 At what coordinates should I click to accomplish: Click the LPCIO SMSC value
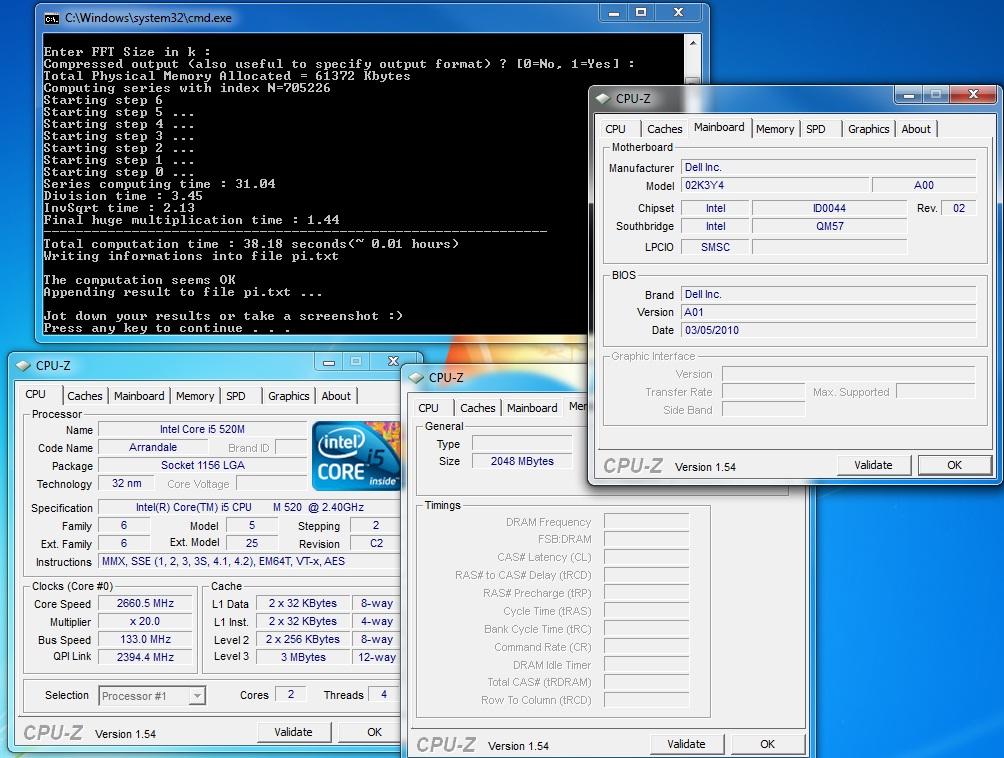click(715, 247)
